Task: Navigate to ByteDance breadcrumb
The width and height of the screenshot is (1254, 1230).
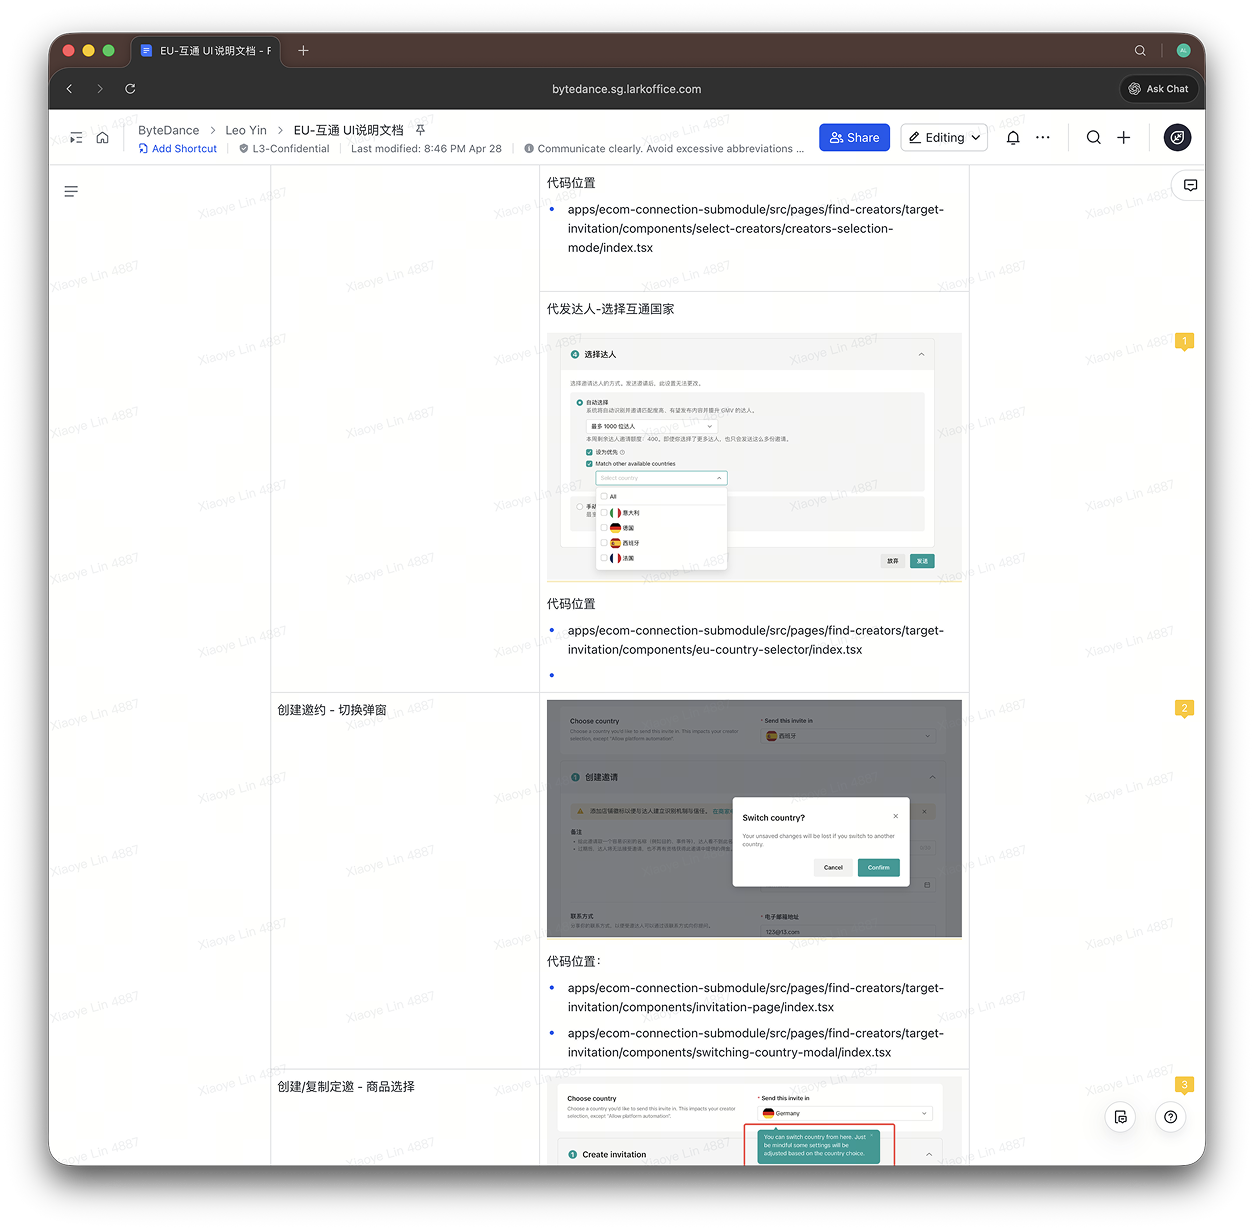Action: pyautogui.click(x=169, y=130)
